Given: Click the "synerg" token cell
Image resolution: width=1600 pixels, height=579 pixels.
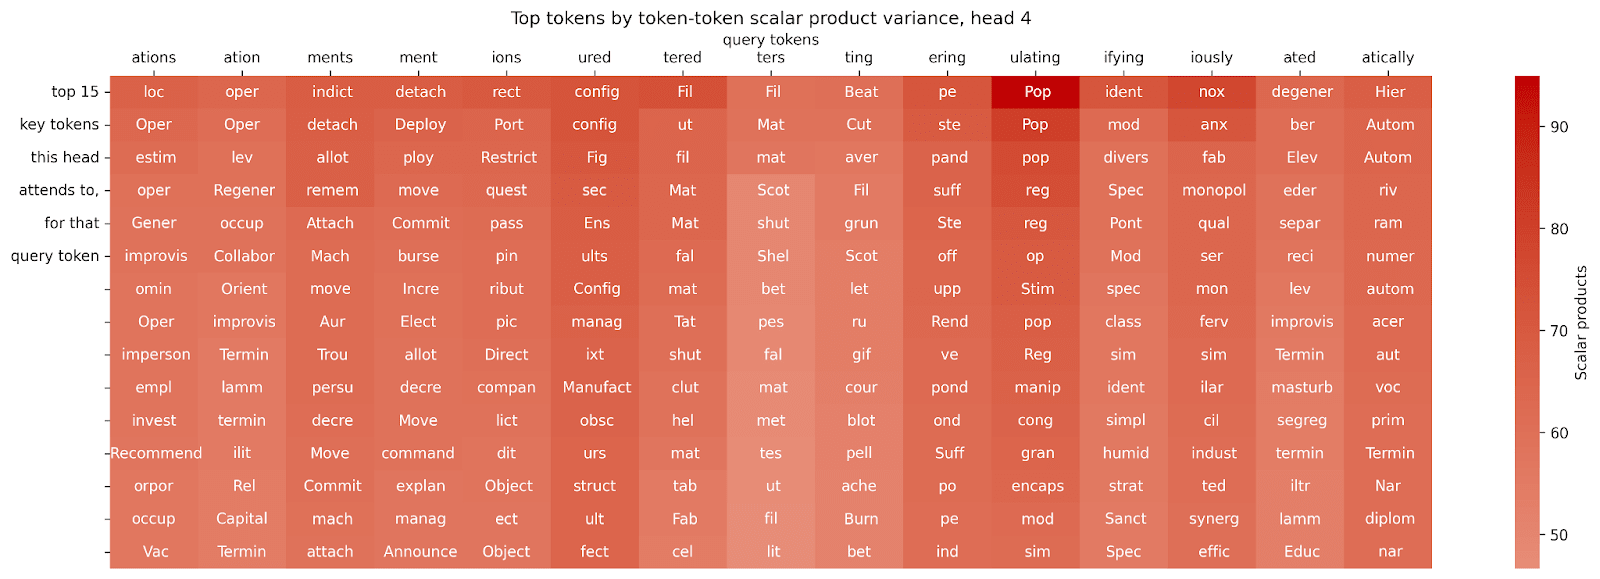Looking at the screenshot, I should (1213, 519).
